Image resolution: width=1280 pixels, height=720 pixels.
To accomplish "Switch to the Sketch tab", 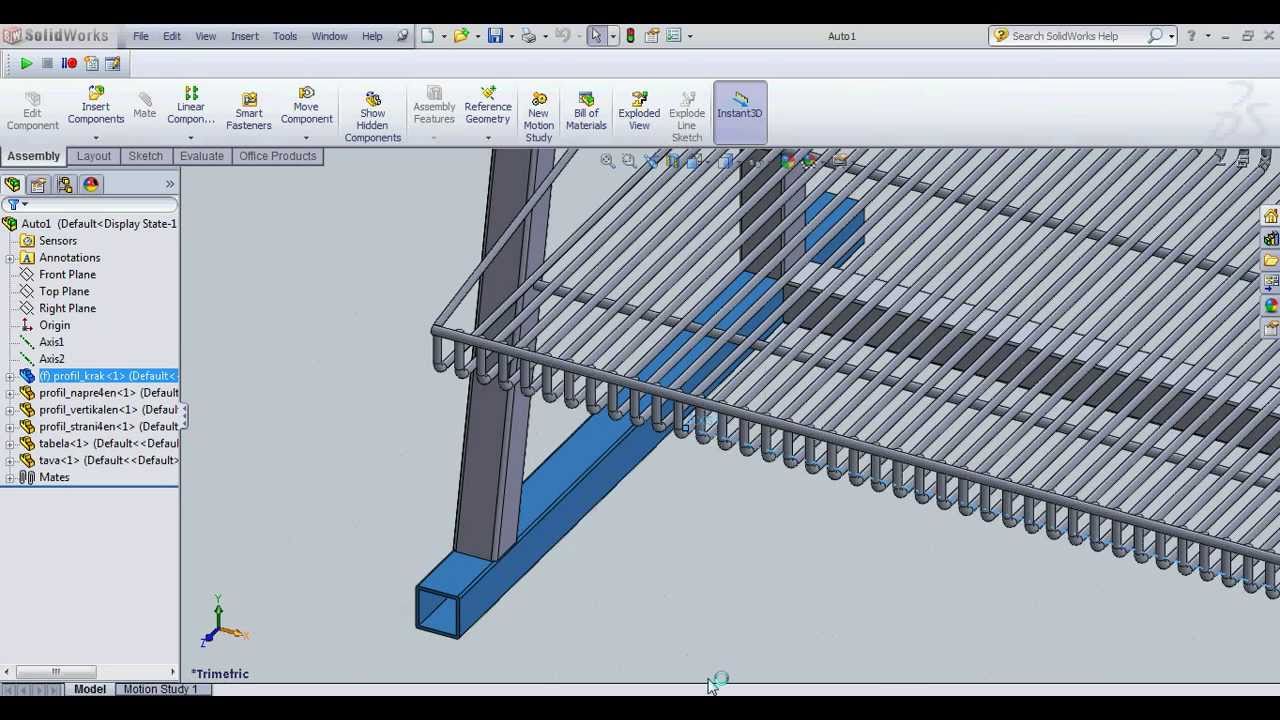I will (145, 156).
